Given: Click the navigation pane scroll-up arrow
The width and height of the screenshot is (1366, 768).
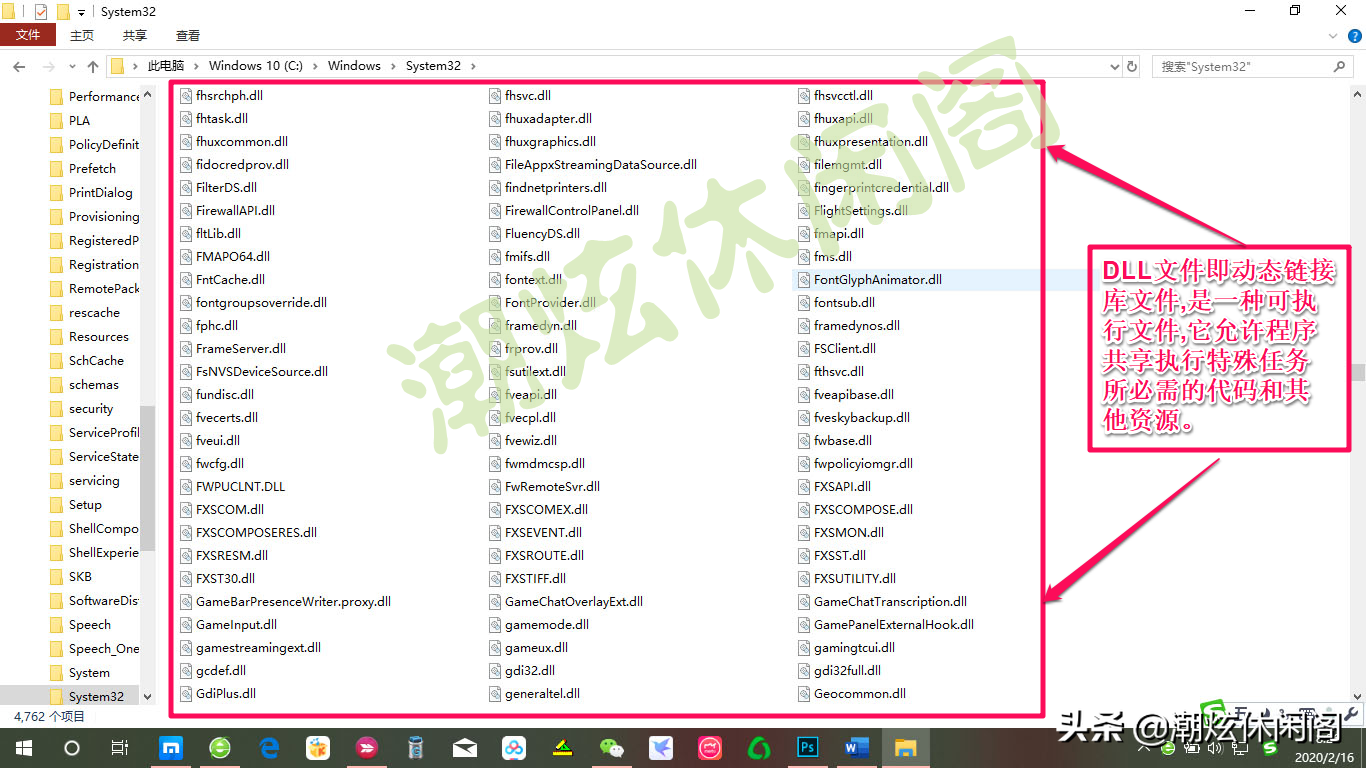Looking at the screenshot, I should coord(148,95).
